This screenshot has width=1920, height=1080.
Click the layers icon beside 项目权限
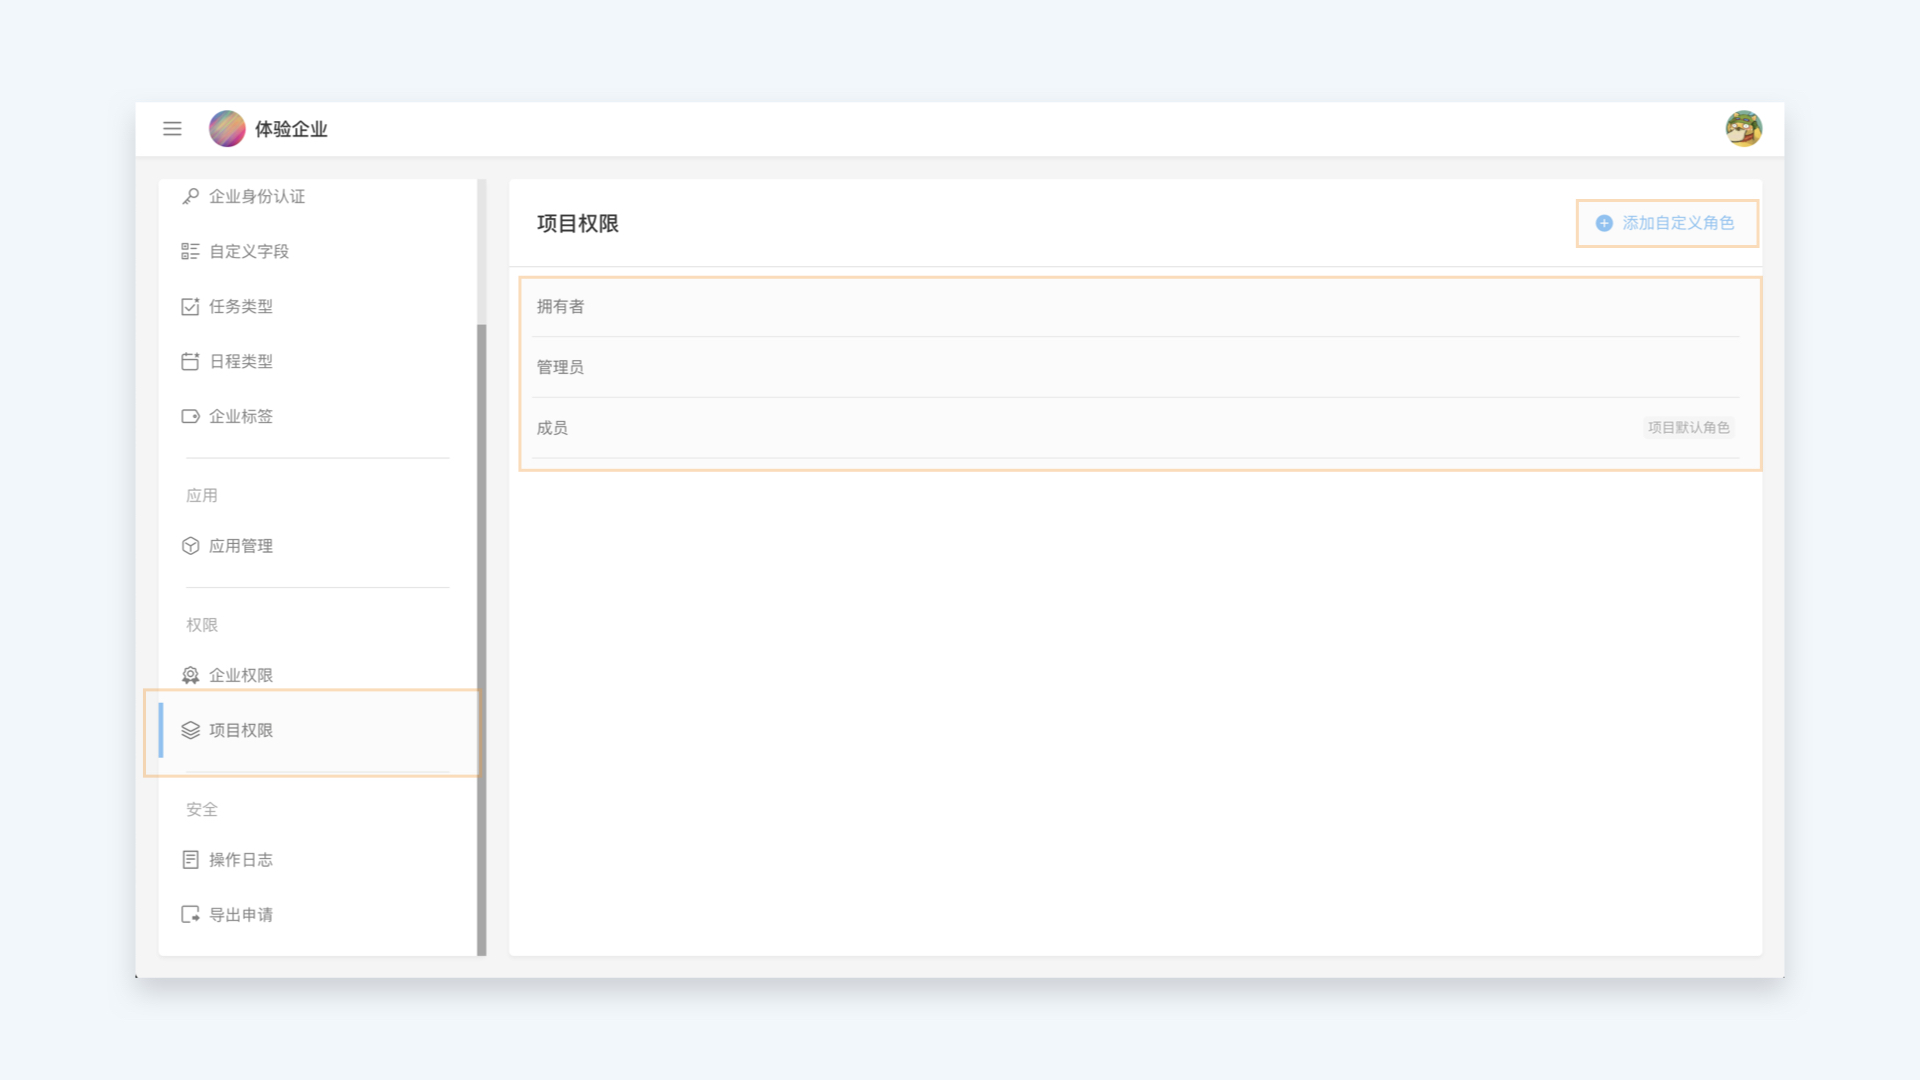190,730
